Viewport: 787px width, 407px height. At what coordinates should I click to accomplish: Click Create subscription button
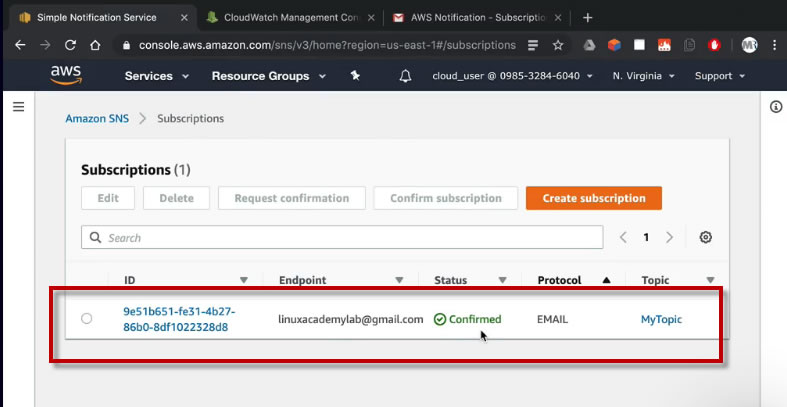(x=594, y=198)
